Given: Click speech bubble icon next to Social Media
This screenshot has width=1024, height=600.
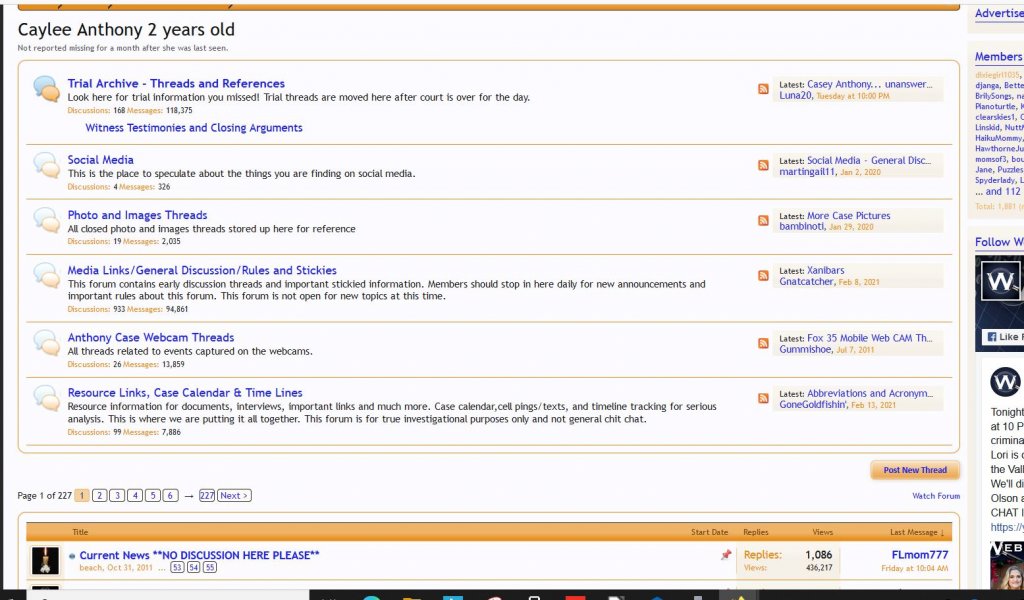Looking at the screenshot, I should pyautogui.click(x=46, y=165).
